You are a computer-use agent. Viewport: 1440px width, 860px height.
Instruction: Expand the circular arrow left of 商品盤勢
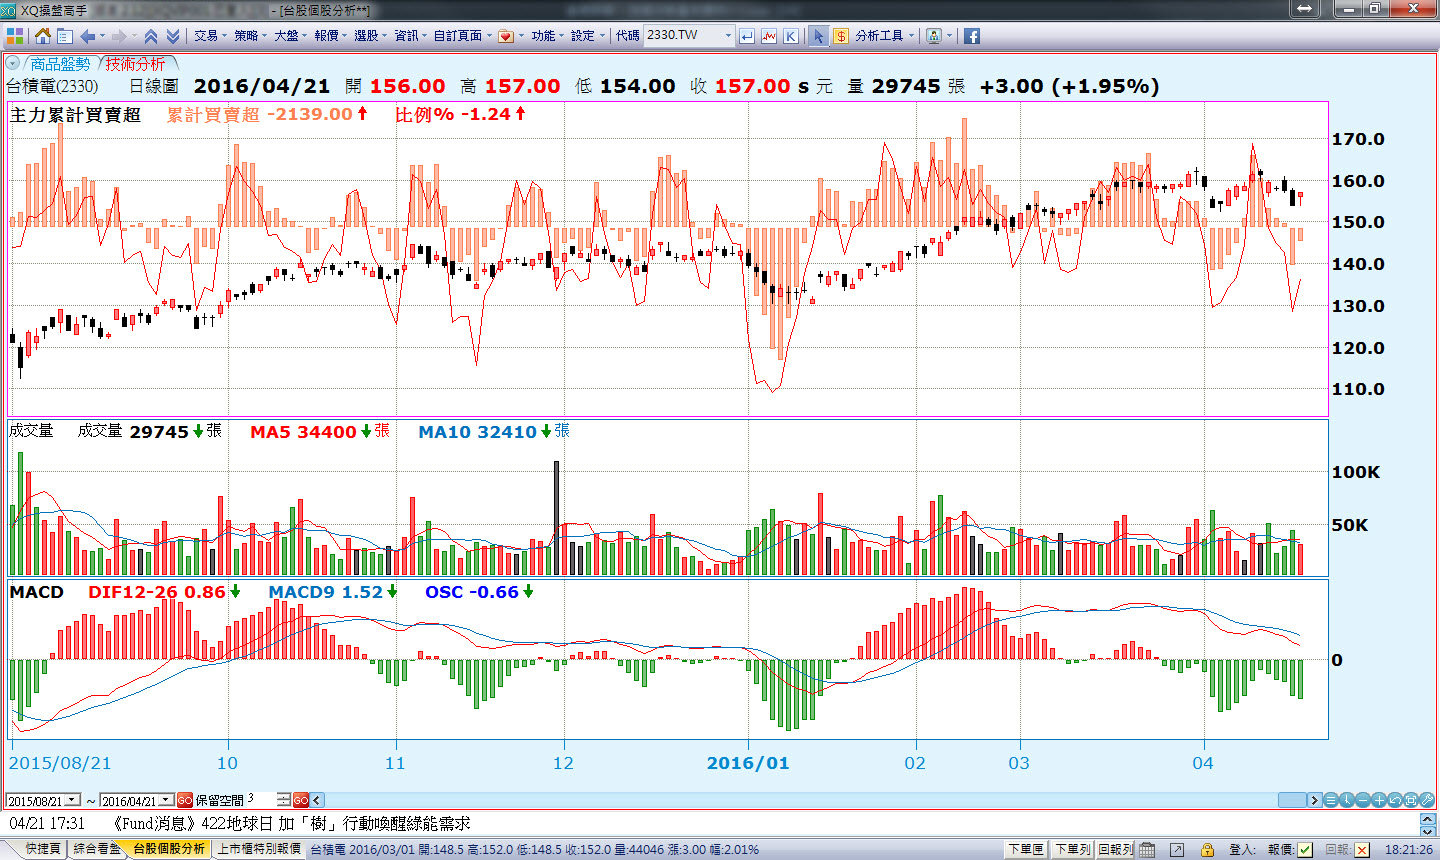click(13, 64)
